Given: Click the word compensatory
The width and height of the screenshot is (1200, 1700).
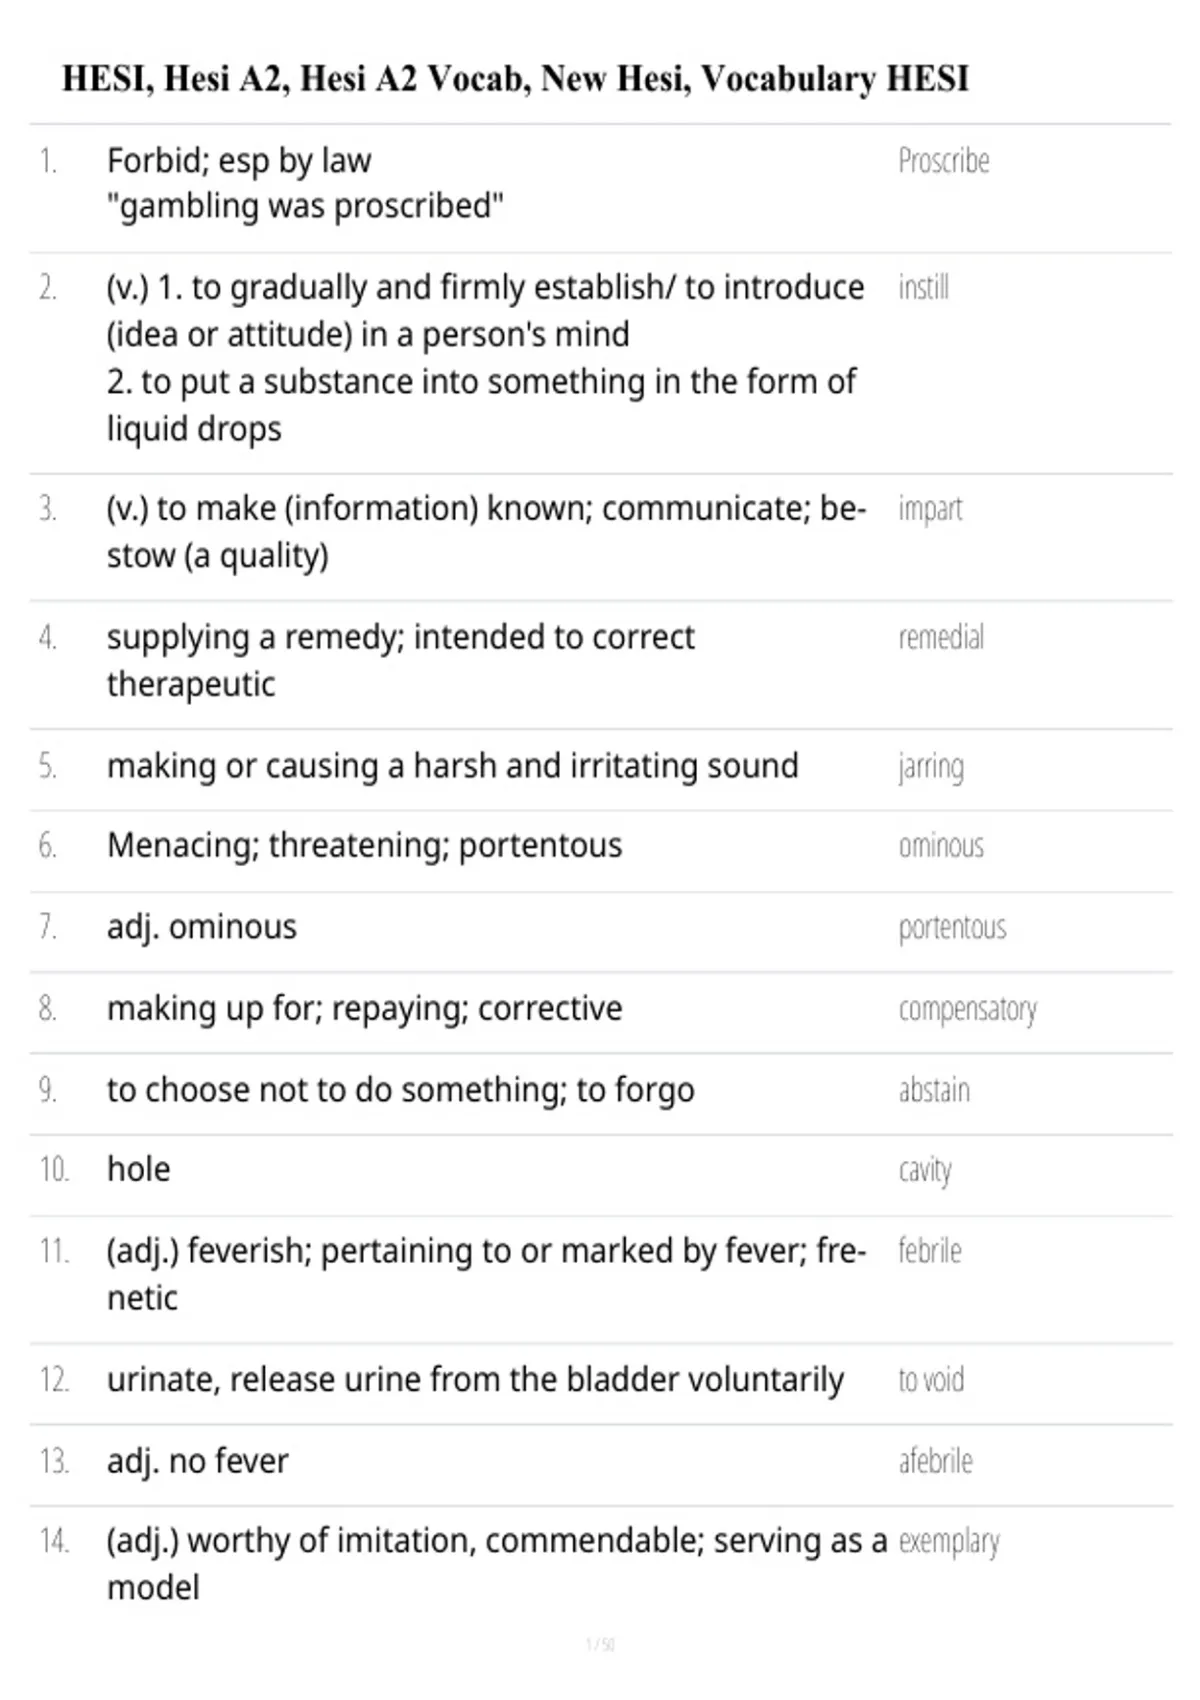Looking at the screenshot, I should click(967, 1010).
